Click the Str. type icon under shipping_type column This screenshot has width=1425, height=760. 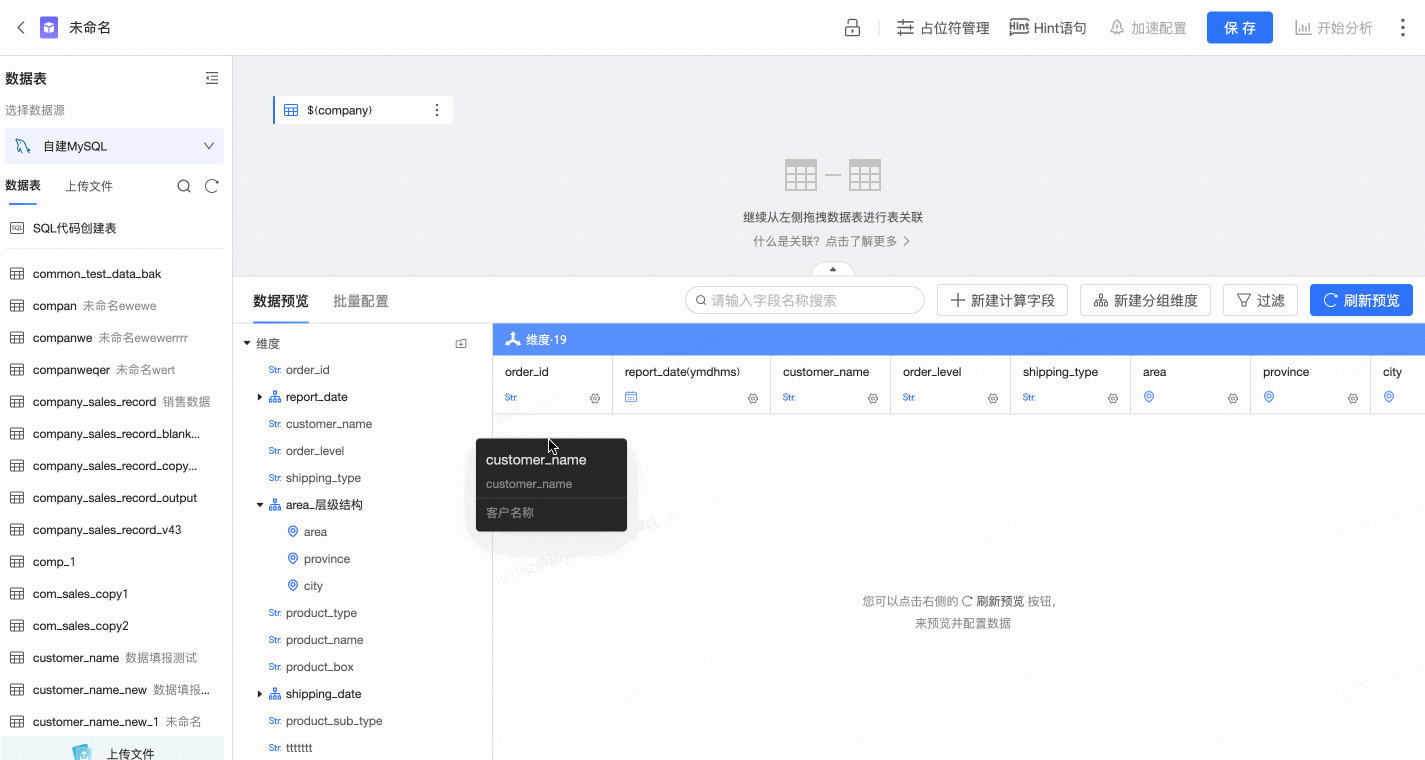click(x=1029, y=397)
